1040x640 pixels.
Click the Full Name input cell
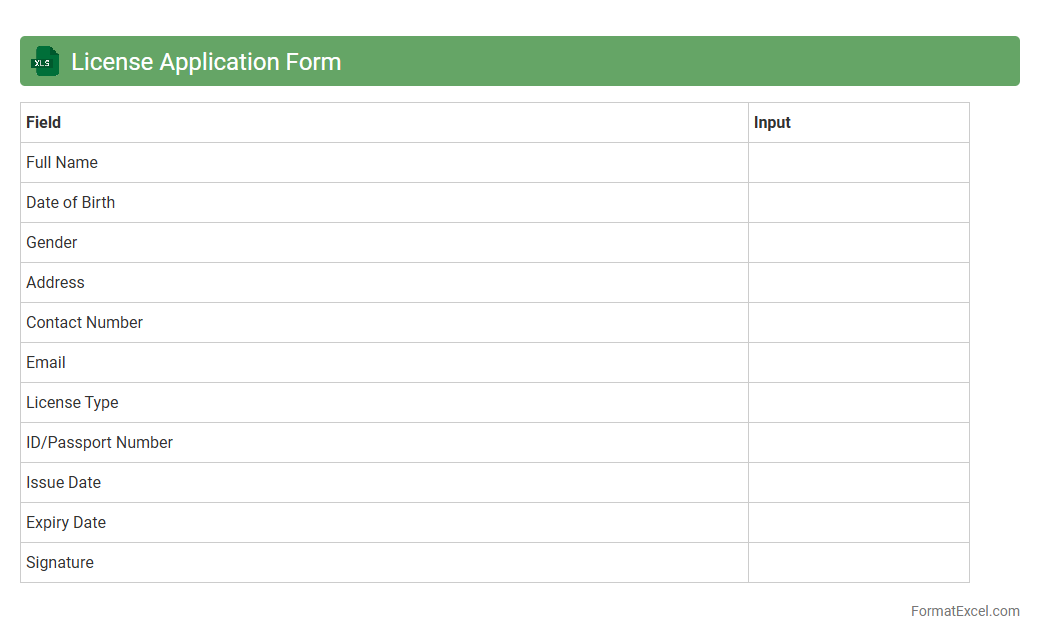(858, 163)
